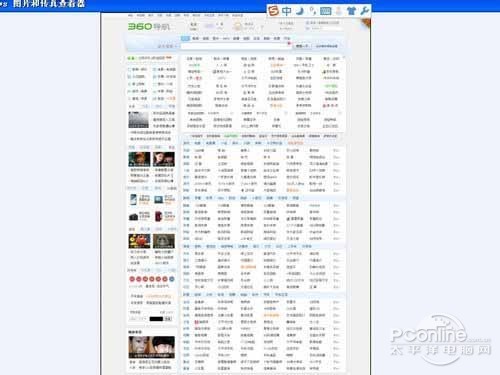Viewport: 500px width, 375px height.
Task: Open the gray foggy news thumbnail
Action: click(138, 120)
